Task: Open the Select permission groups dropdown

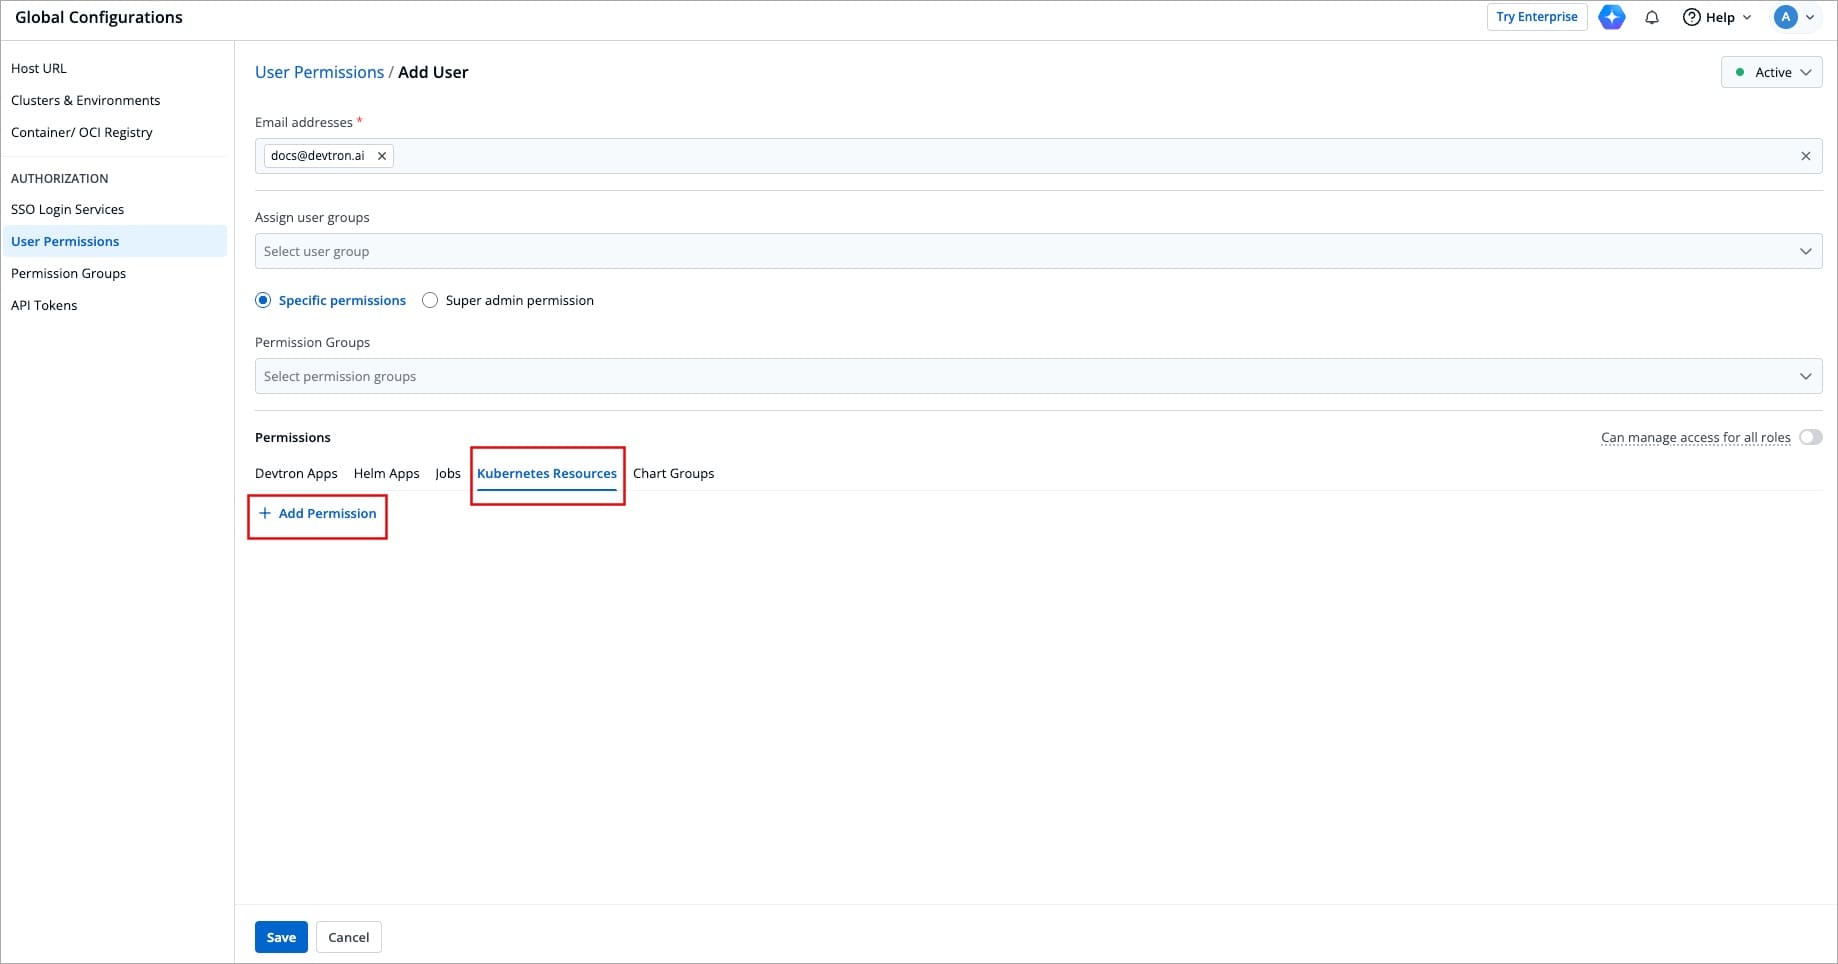Action: tap(1037, 376)
